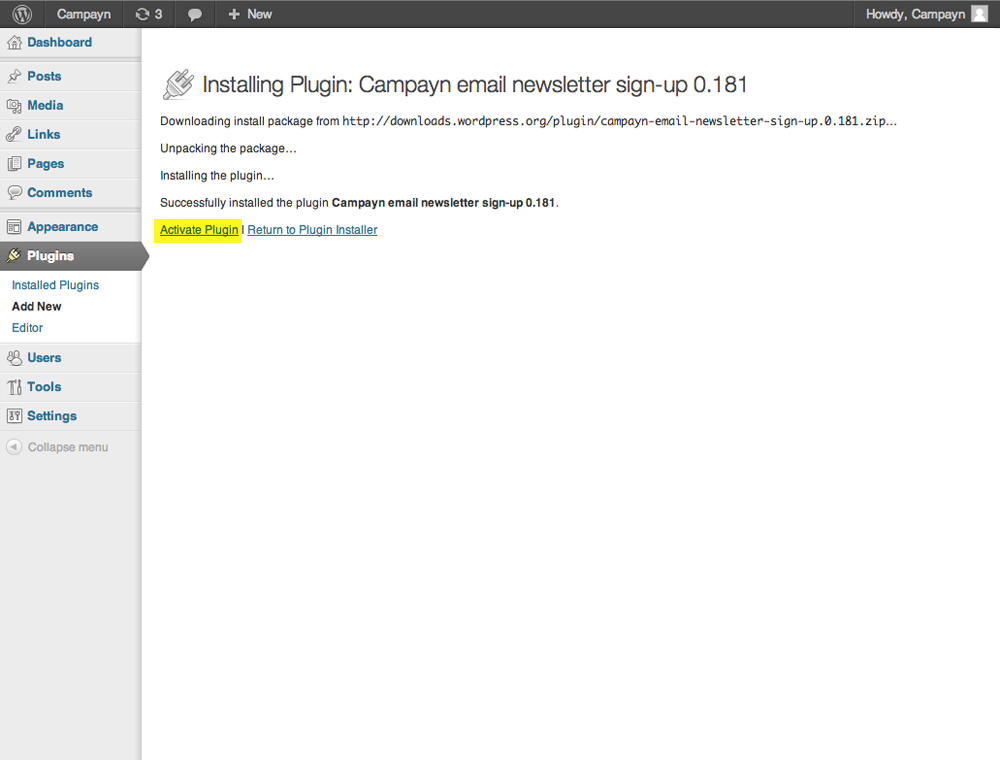The image size is (1000, 760).
Task: Click the Media icon in sidebar
Action: (14, 106)
